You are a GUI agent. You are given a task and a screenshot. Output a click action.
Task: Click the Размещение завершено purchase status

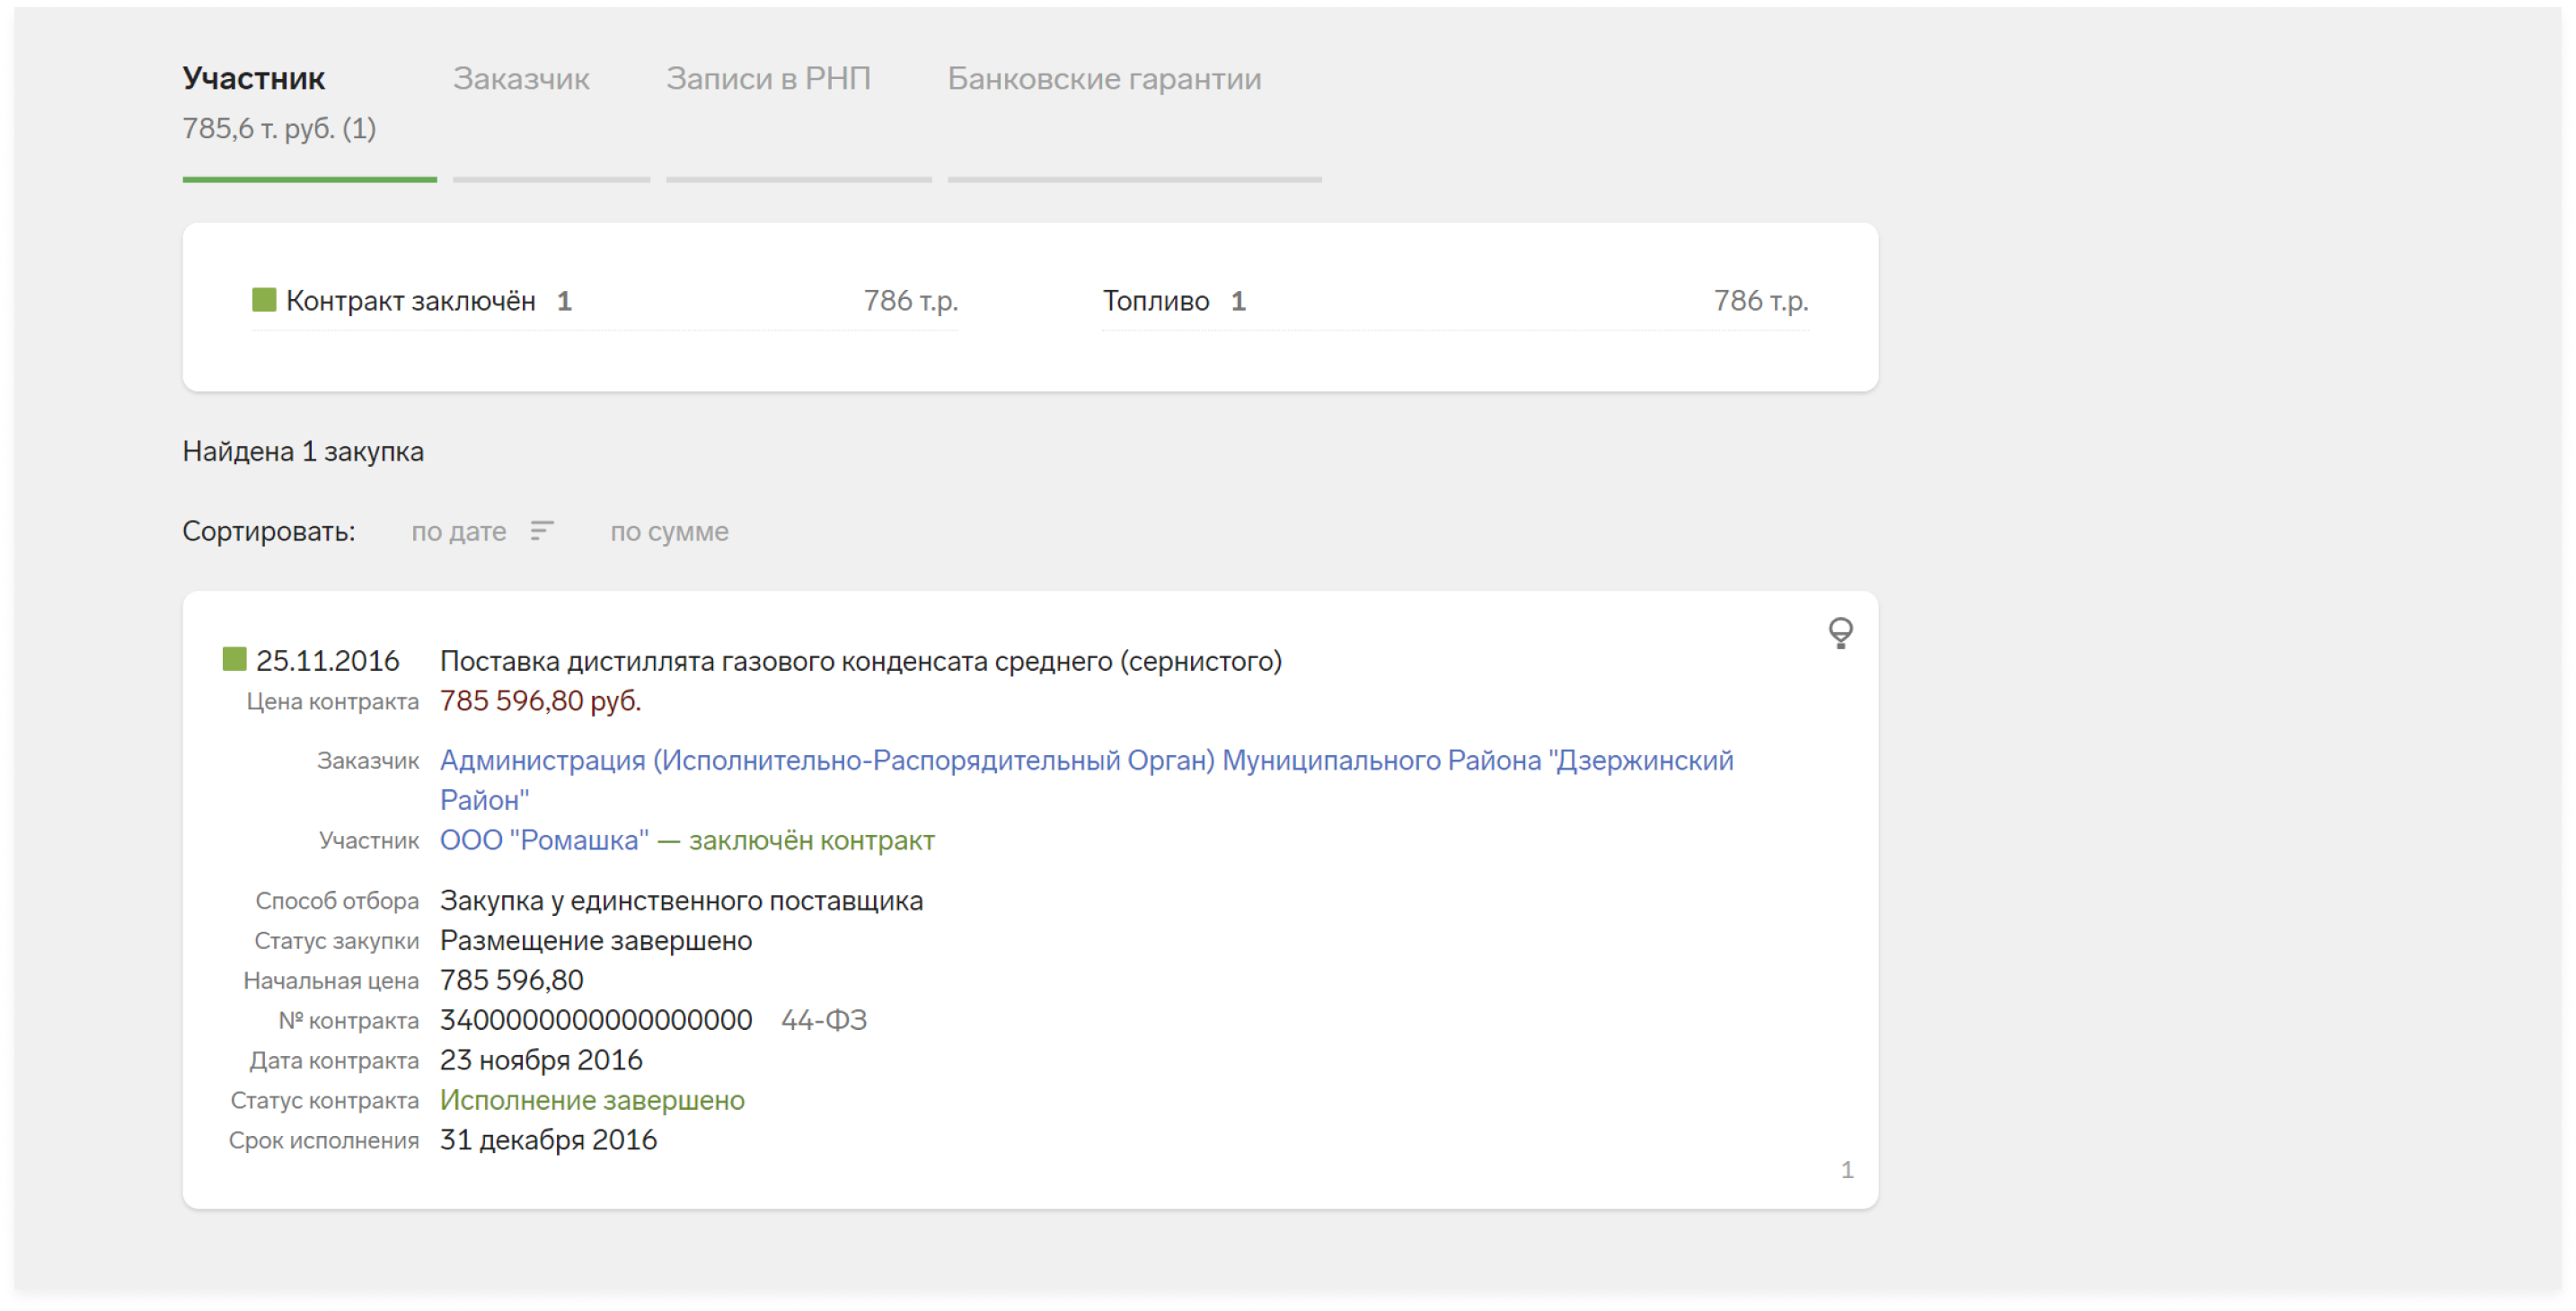[596, 940]
